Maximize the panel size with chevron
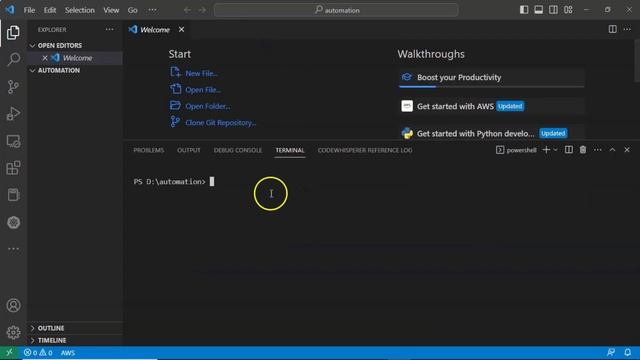640x360 pixels. point(612,150)
